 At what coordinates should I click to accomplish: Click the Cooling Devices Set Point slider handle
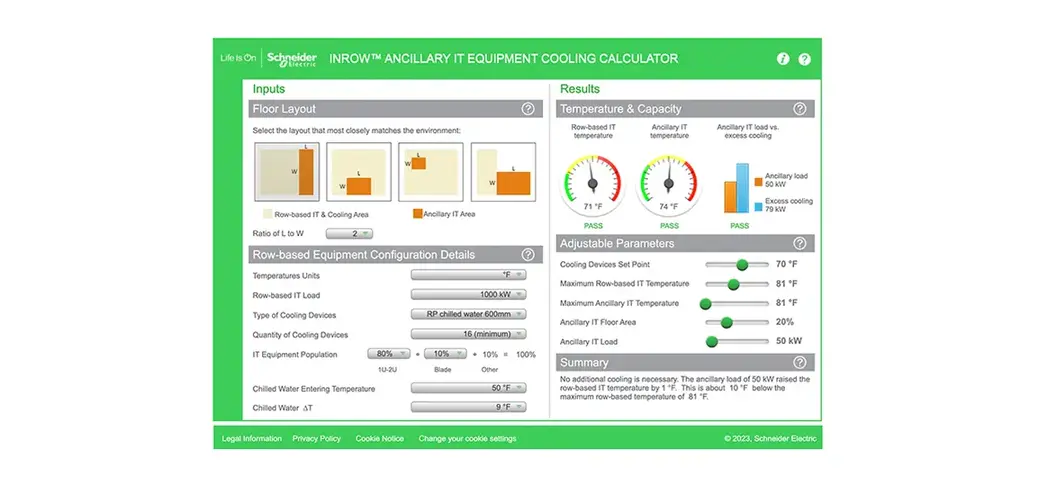pyautogui.click(x=742, y=265)
